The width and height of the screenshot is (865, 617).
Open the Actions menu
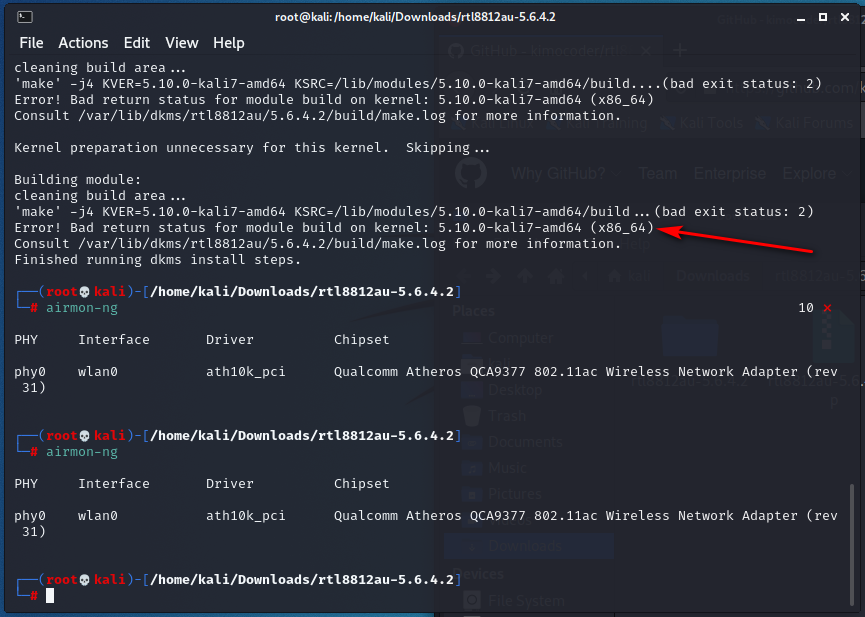tap(83, 43)
